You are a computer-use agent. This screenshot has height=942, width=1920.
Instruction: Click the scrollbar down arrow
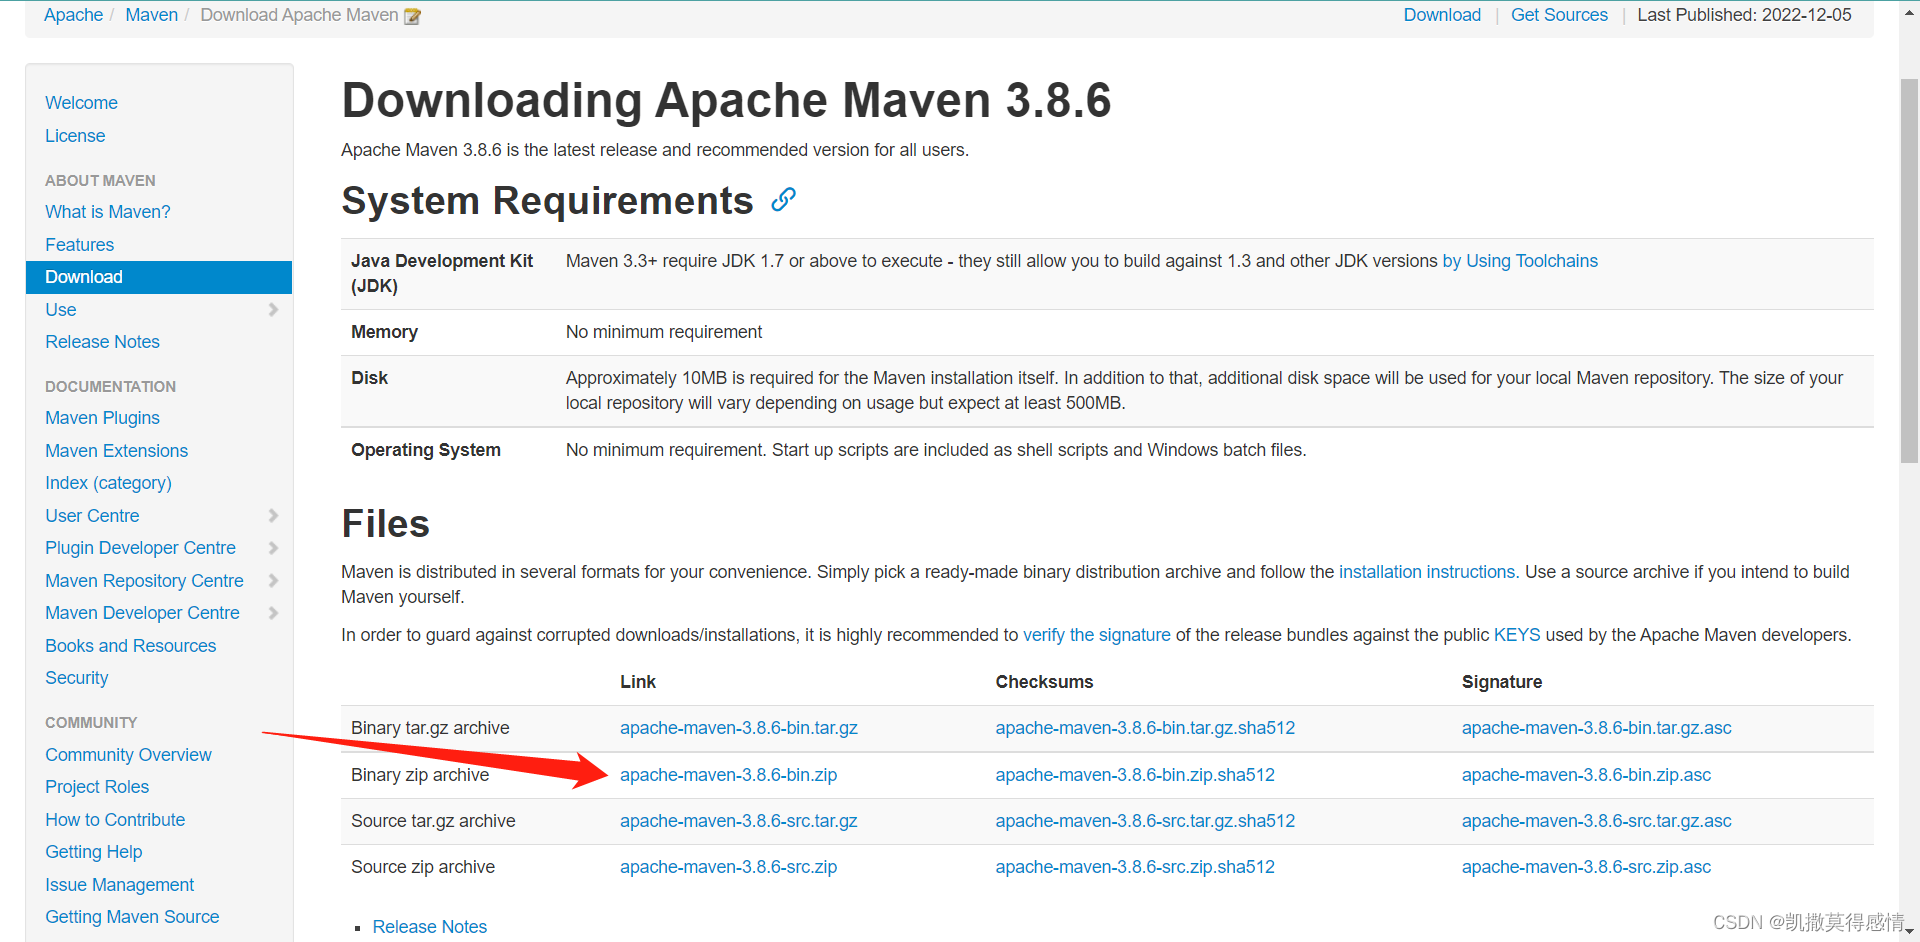[x=1909, y=931]
